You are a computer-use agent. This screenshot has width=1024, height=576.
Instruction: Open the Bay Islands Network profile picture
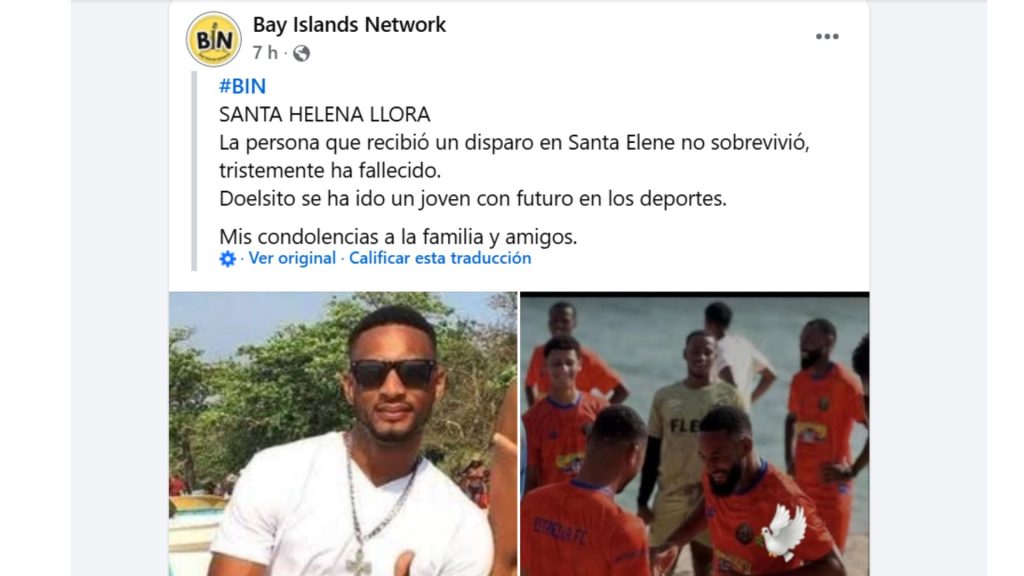click(214, 39)
